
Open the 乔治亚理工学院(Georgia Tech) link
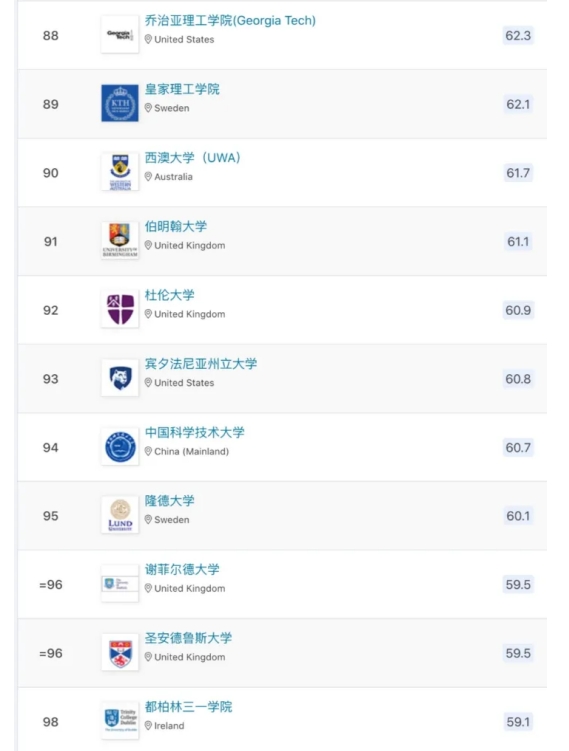click(230, 21)
